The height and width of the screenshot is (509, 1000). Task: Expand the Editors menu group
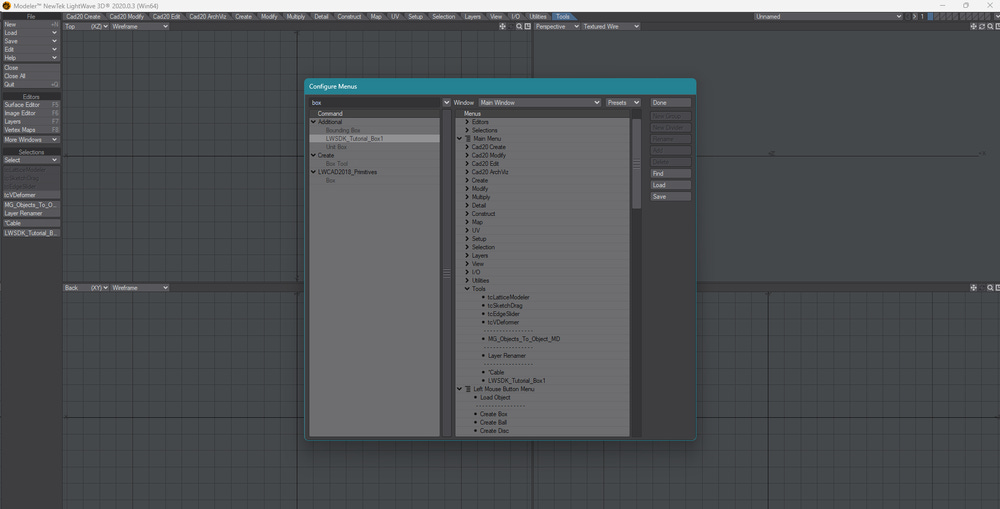[467, 122]
